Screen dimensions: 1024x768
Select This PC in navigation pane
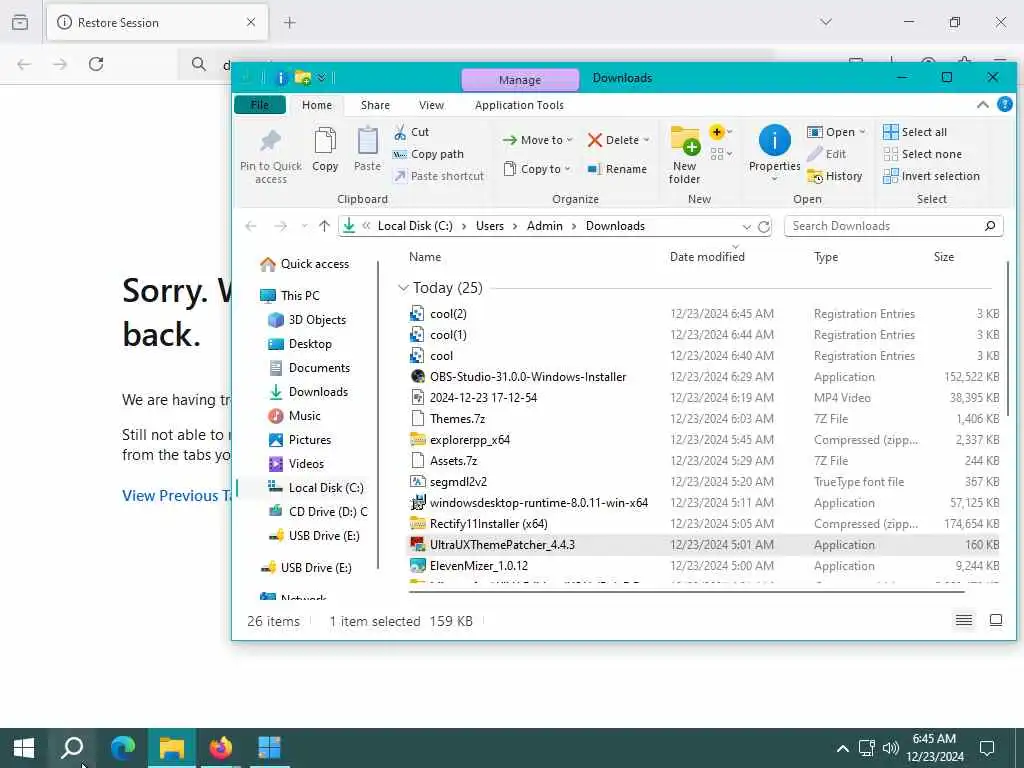pos(290,296)
